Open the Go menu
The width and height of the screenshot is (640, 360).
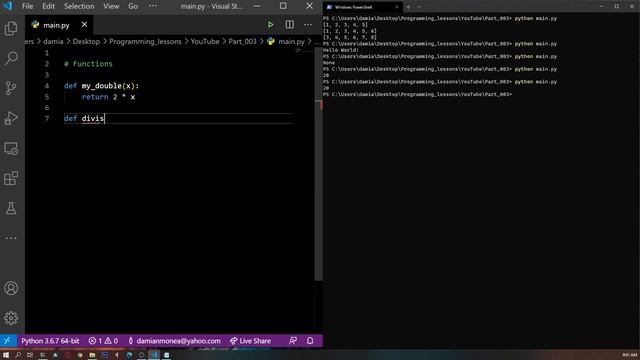(x=133, y=6)
